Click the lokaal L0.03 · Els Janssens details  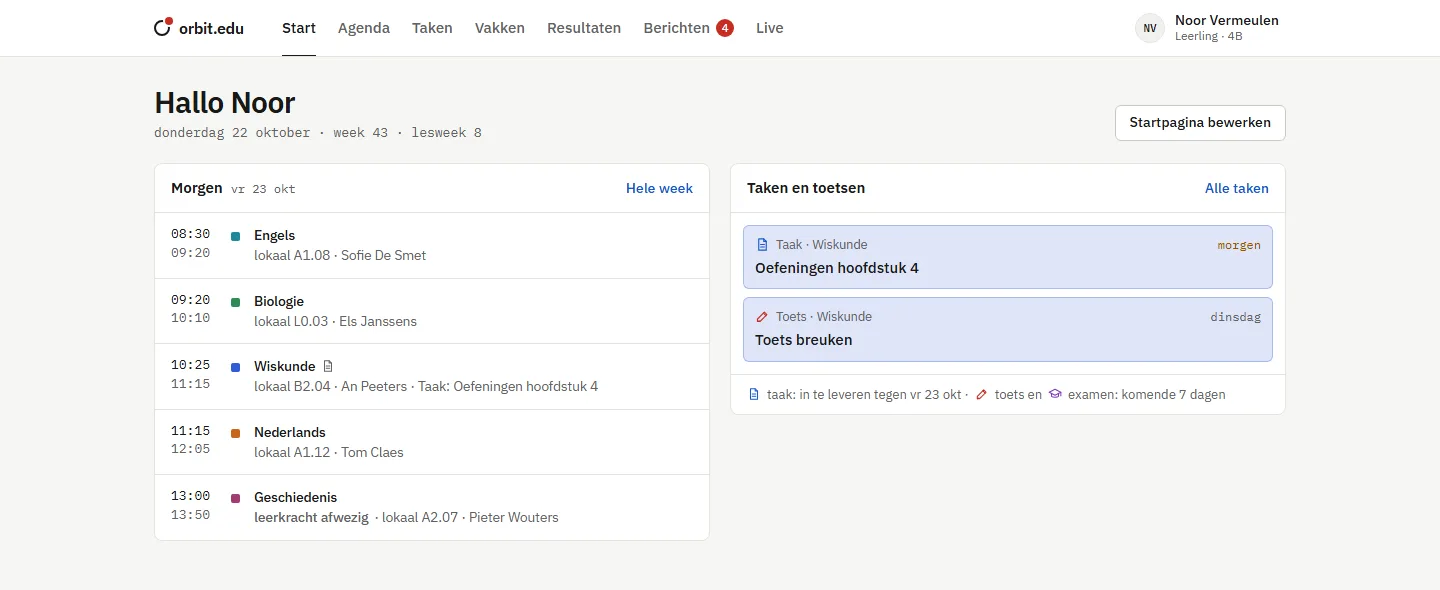(x=336, y=321)
